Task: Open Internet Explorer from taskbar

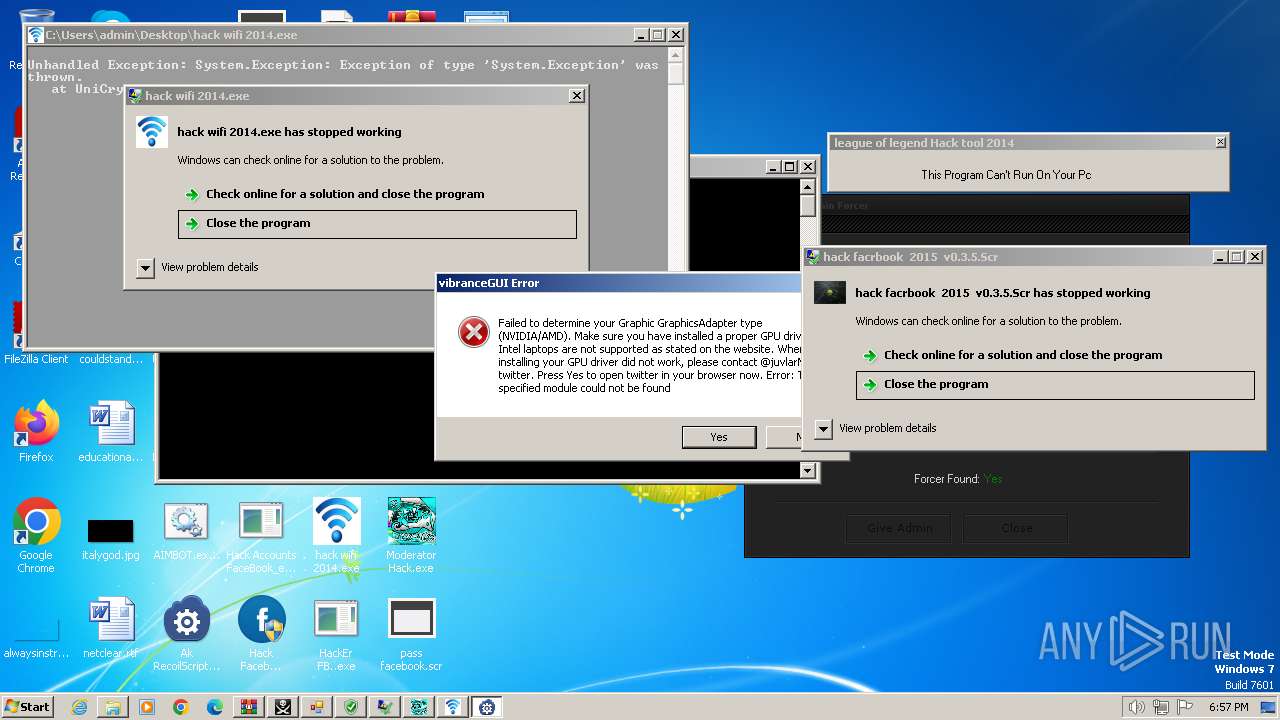Action: click(x=80, y=707)
